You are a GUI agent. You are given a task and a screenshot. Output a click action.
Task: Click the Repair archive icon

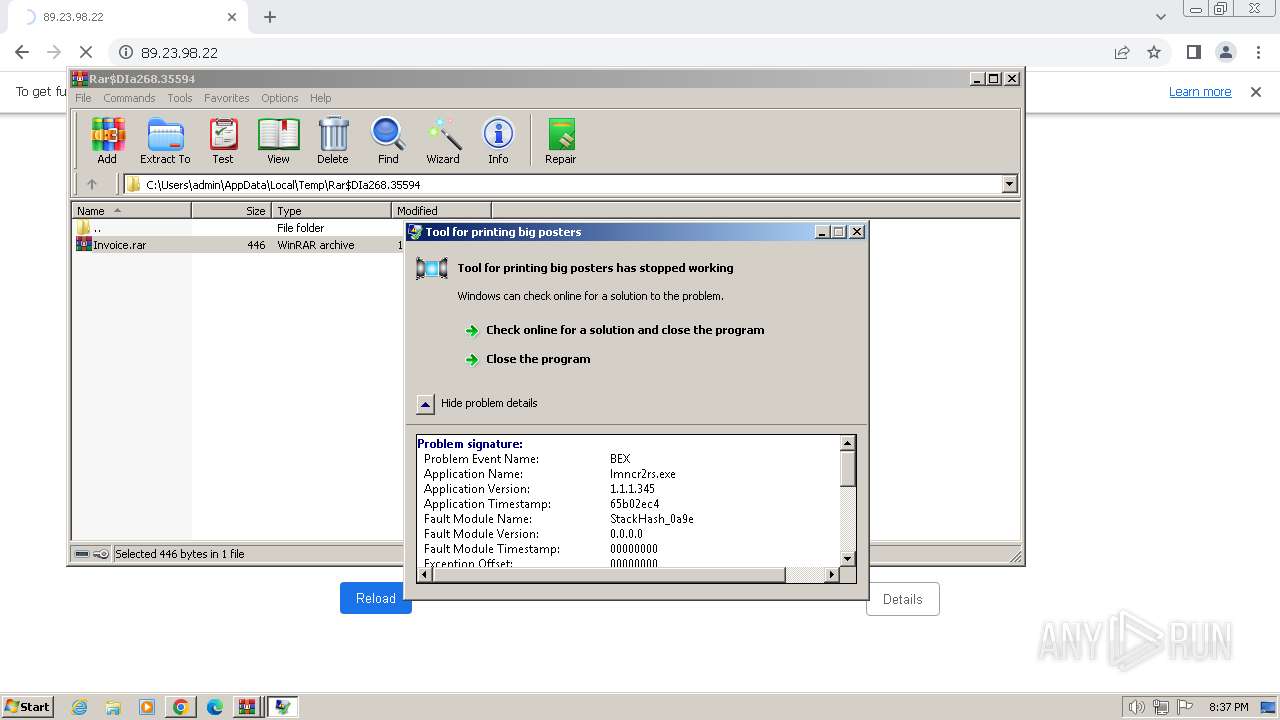coord(560,140)
